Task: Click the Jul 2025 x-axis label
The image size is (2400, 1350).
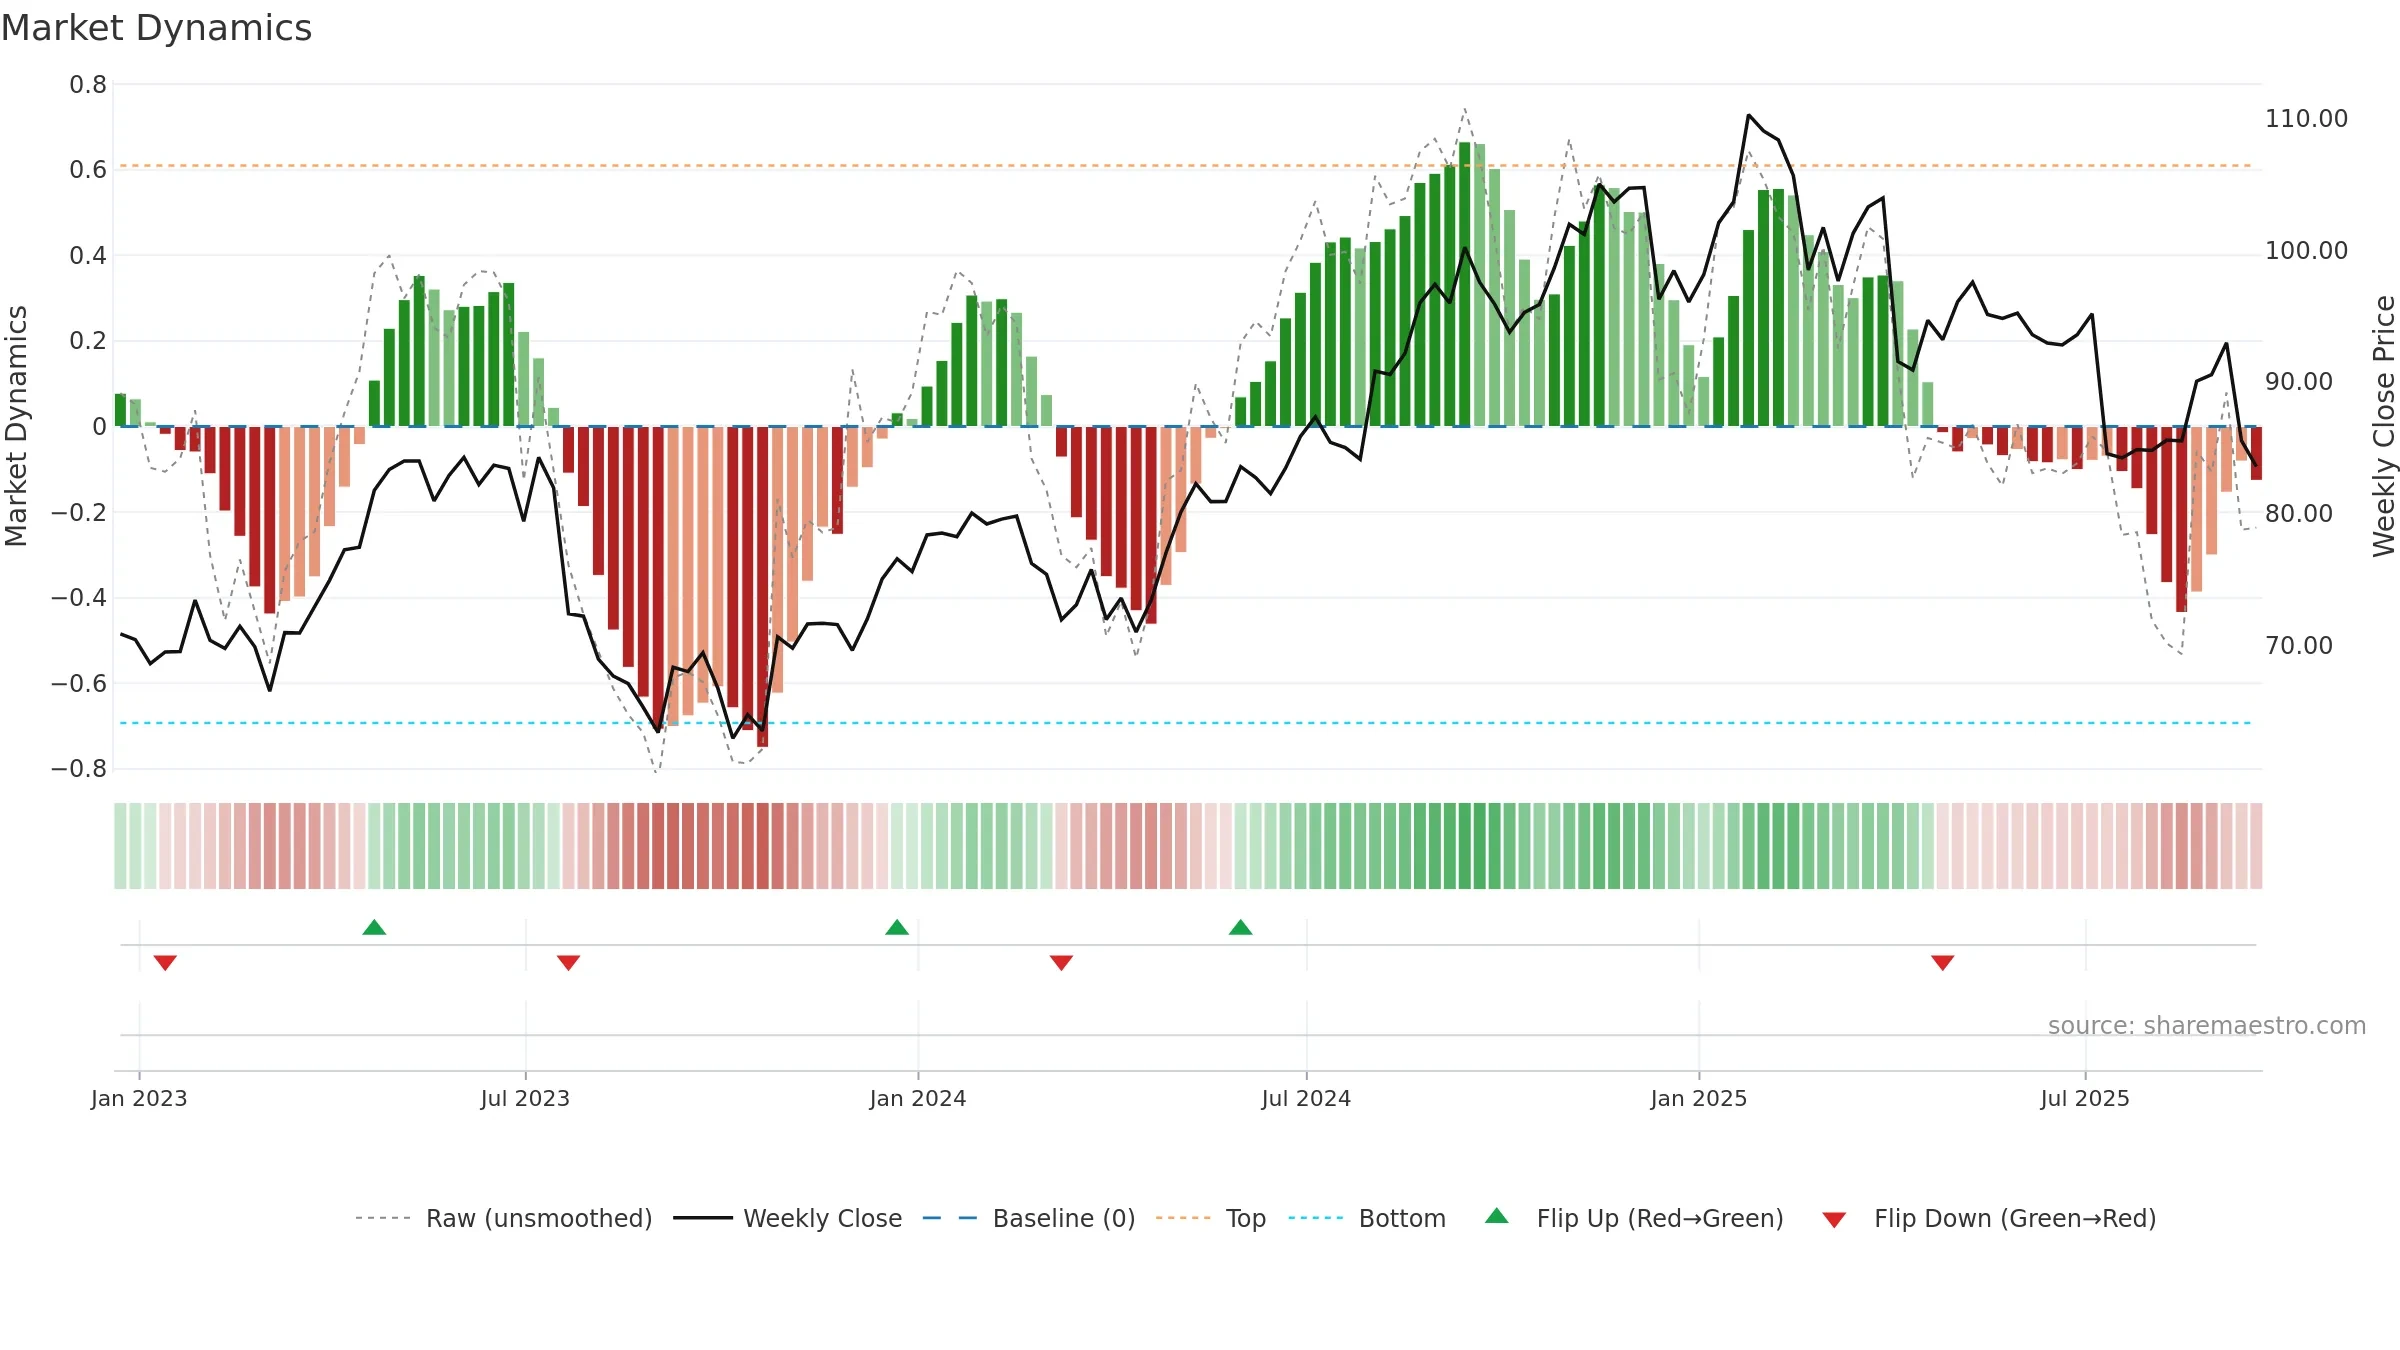Action: pos(2085,1098)
